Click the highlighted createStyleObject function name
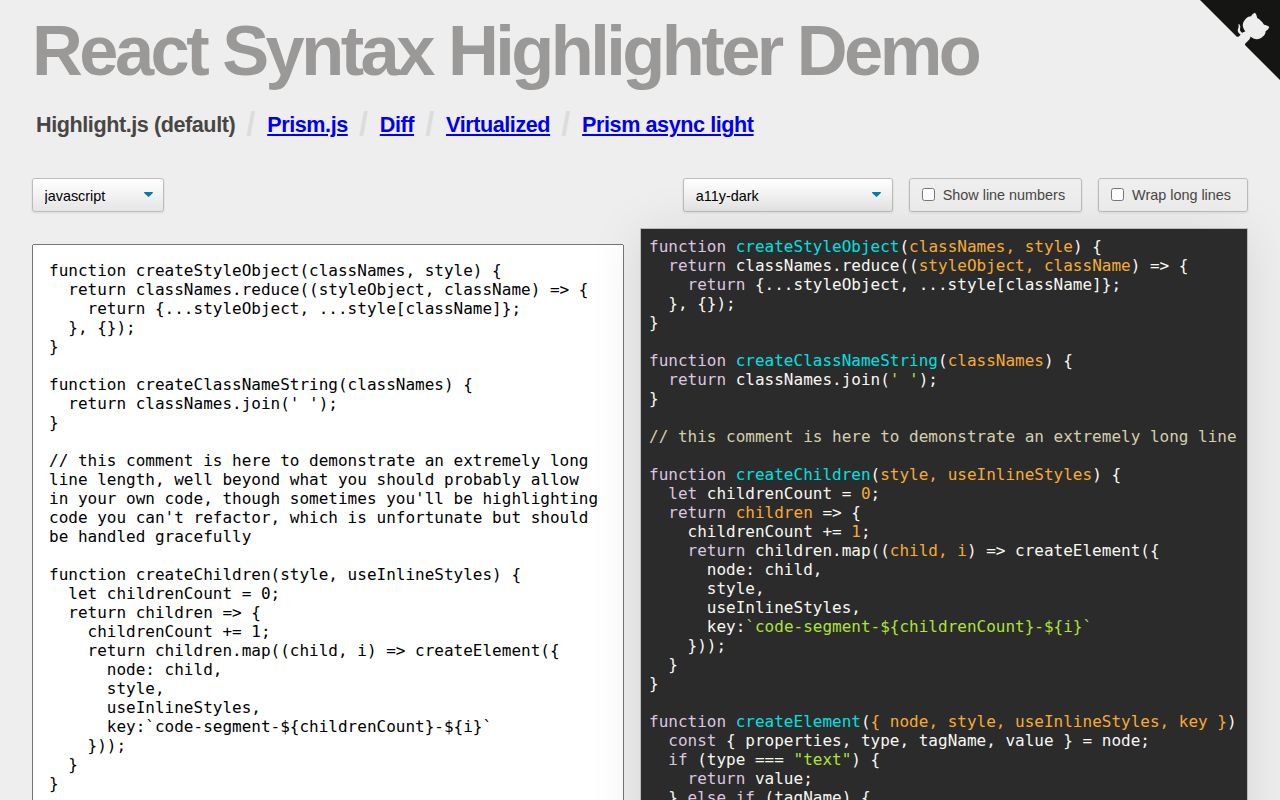Viewport: 1280px width, 800px height. click(x=818, y=246)
